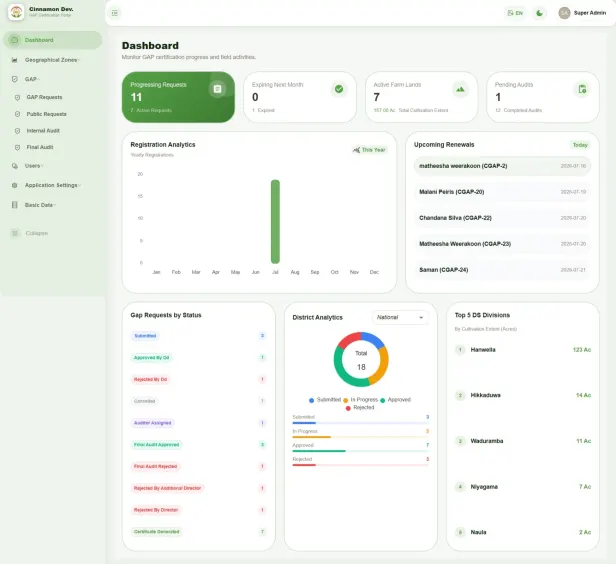
Task: Select the This Year filter button
Action: click(369, 150)
